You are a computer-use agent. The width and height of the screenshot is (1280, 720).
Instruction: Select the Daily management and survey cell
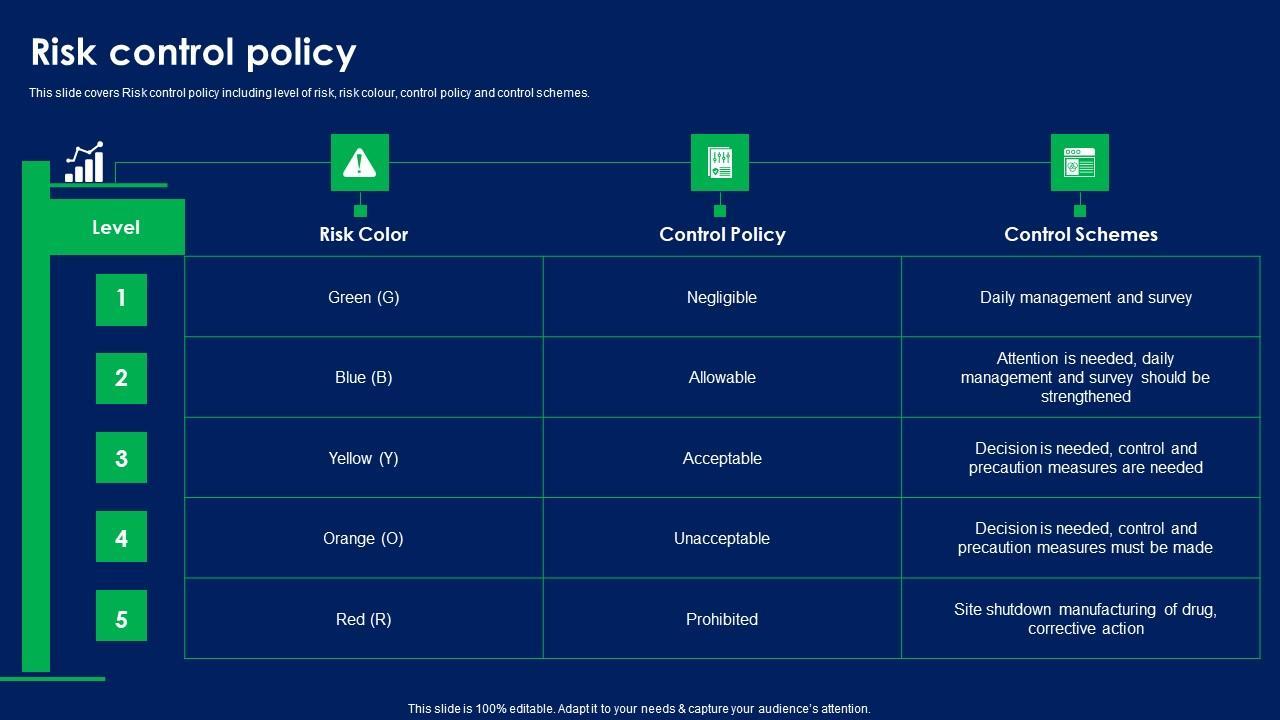(x=1085, y=297)
